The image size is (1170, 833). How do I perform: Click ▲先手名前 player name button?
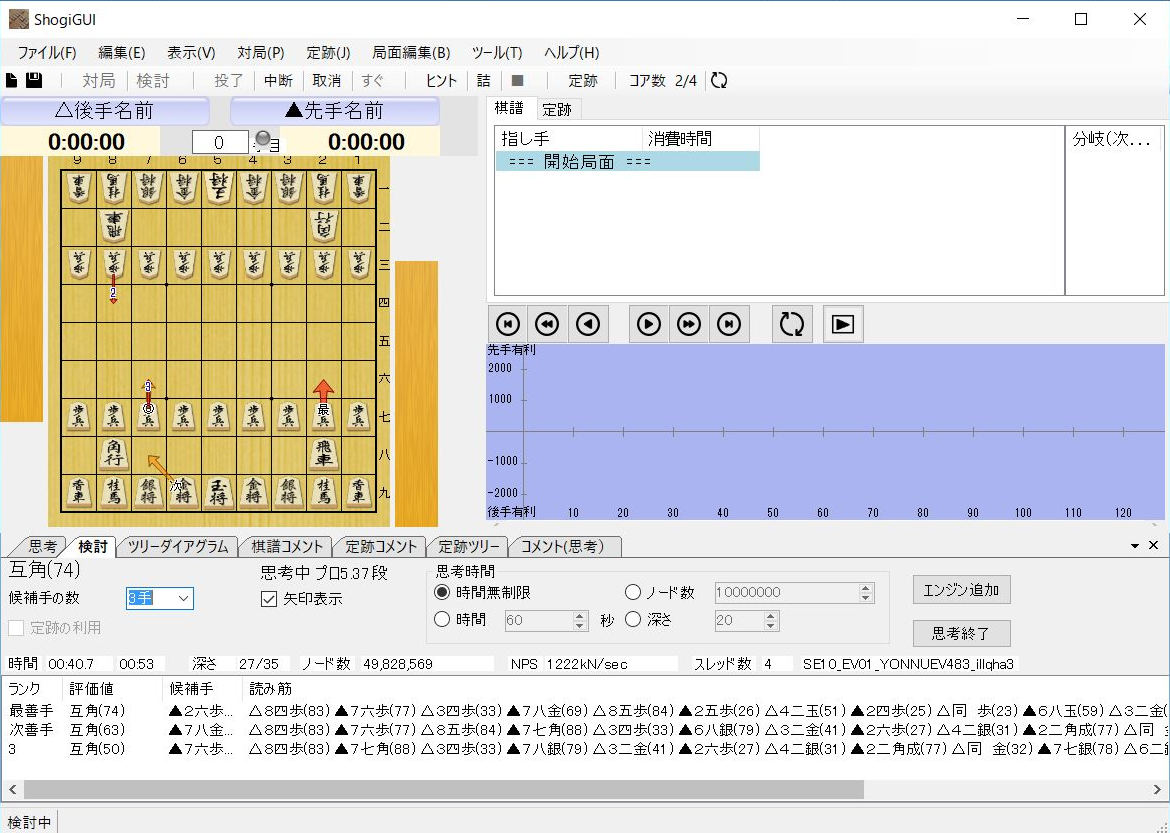tap(334, 111)
